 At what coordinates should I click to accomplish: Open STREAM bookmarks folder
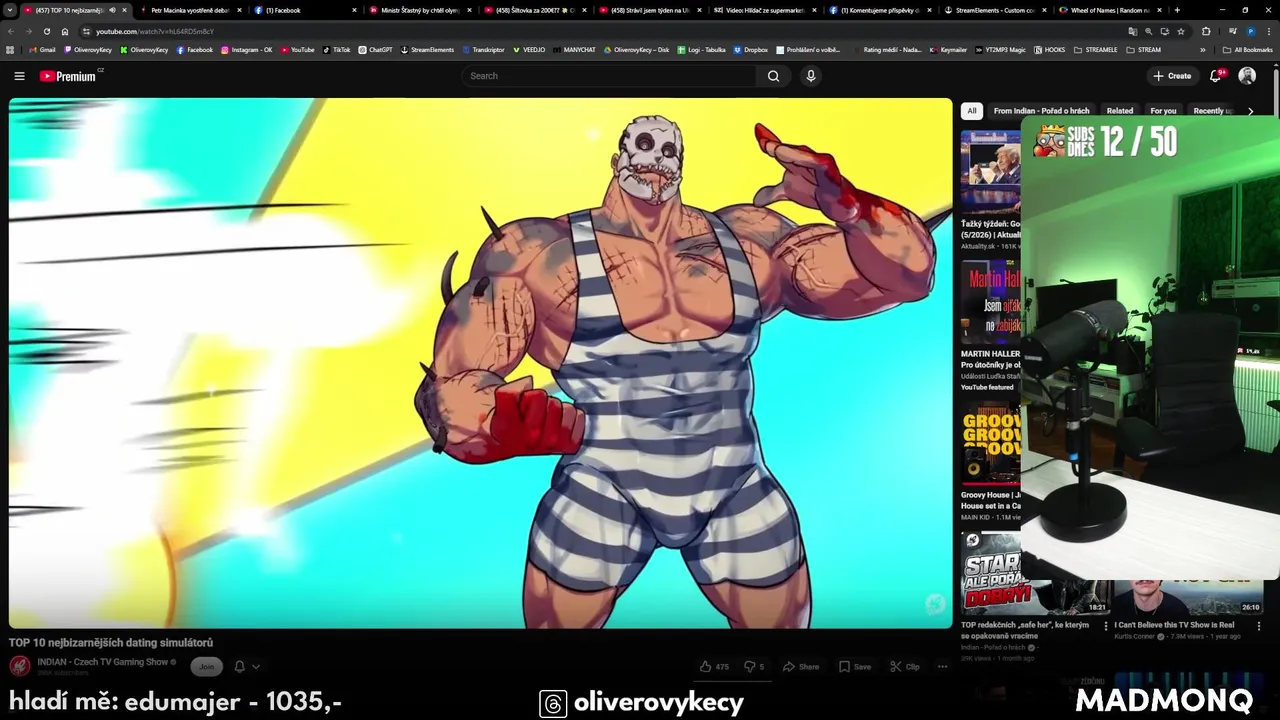coord(1144,49)
